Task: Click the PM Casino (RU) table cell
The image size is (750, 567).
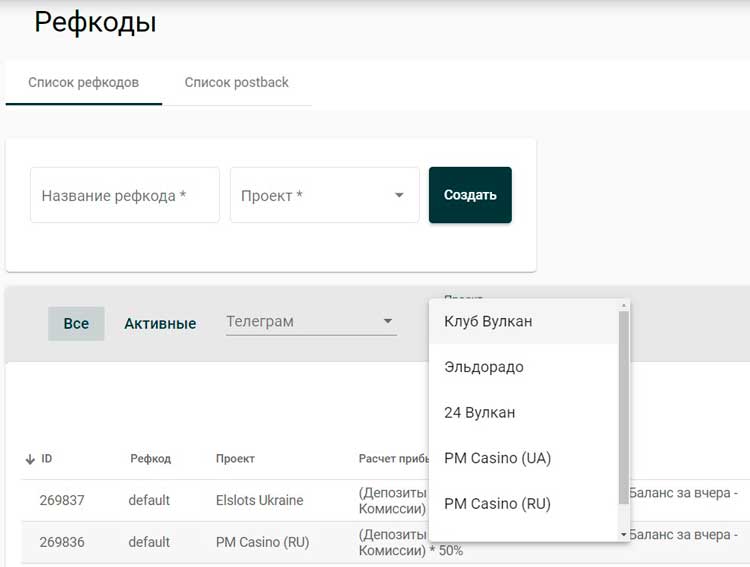Action: (x=263, y=542)
